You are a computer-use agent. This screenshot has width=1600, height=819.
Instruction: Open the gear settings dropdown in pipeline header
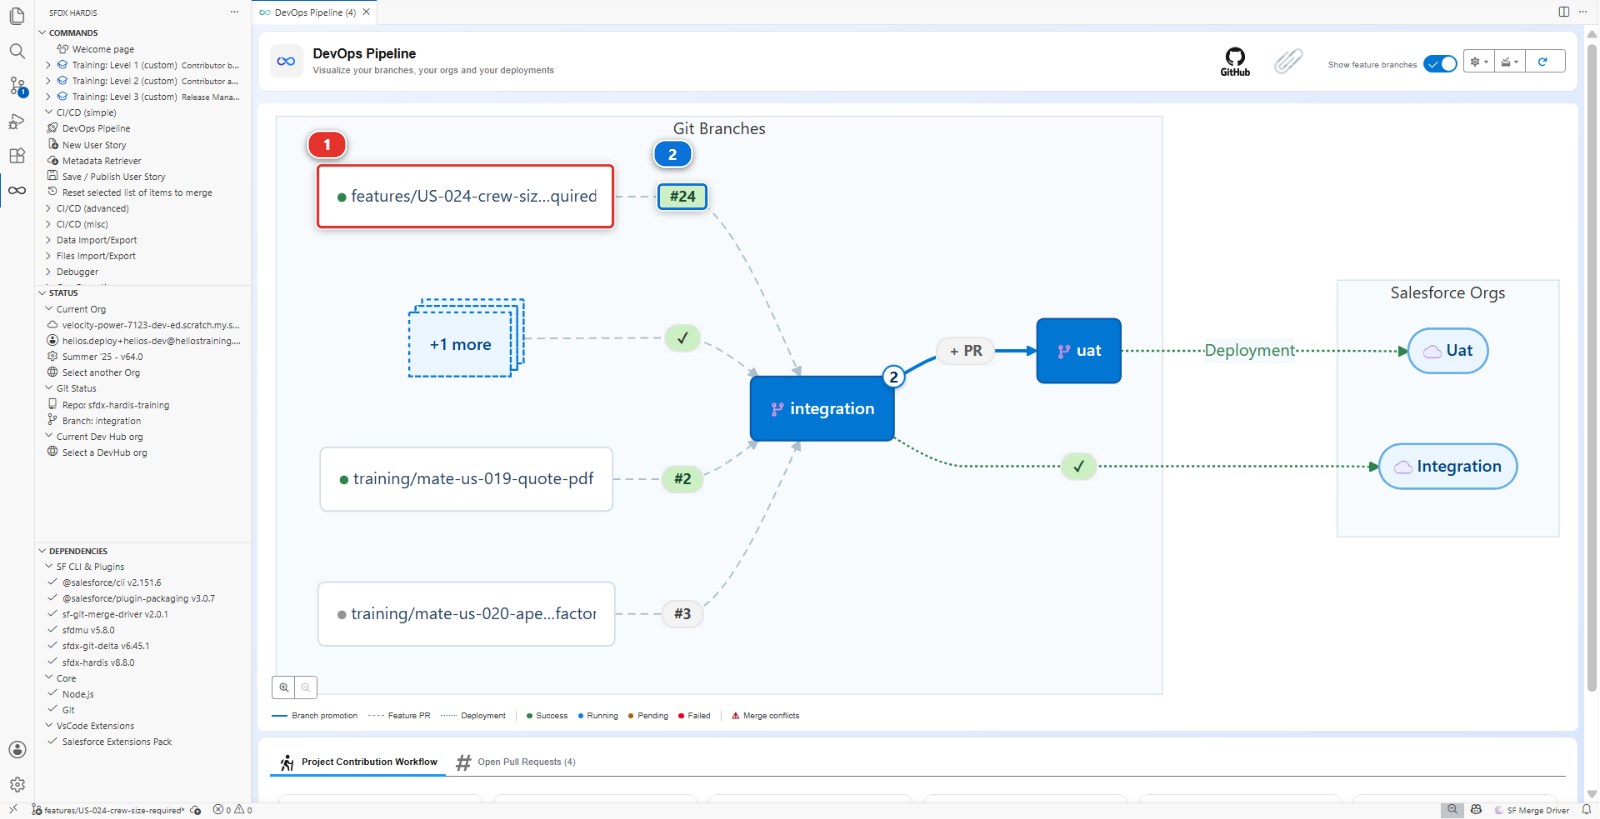coord(1479,62)
